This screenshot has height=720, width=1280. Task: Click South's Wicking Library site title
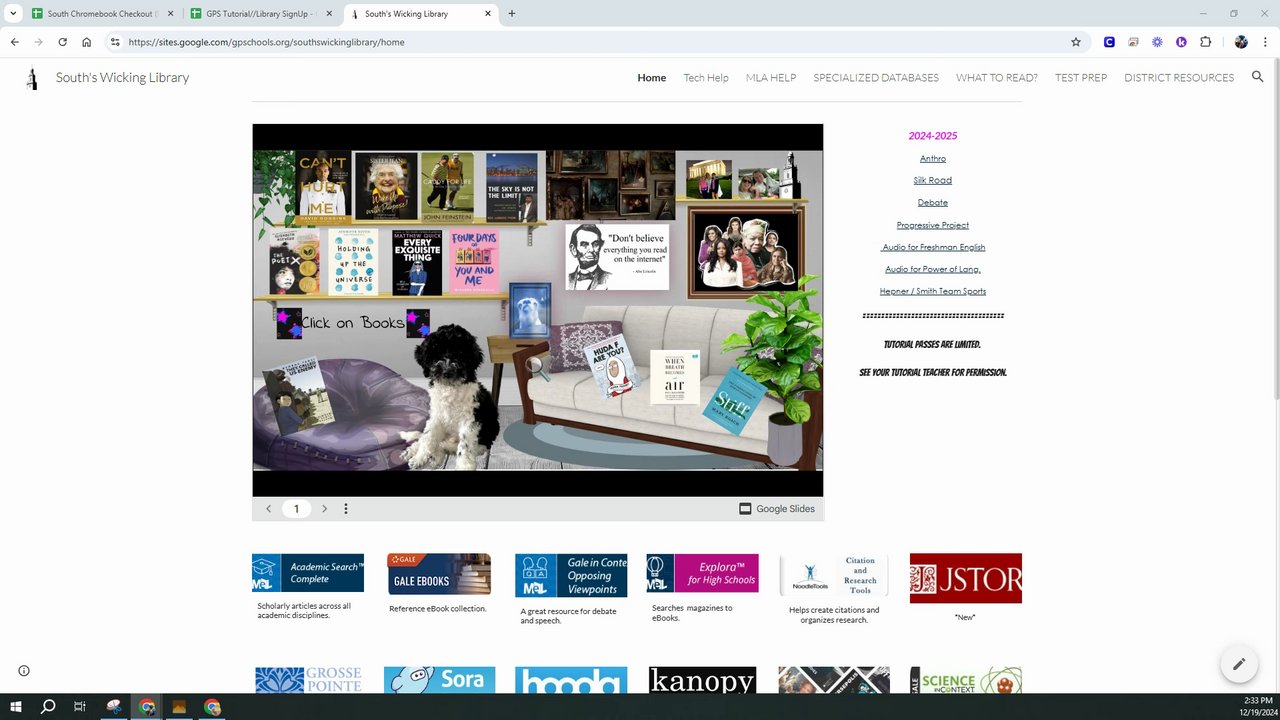pyautogui.click(x=122, y=78)
